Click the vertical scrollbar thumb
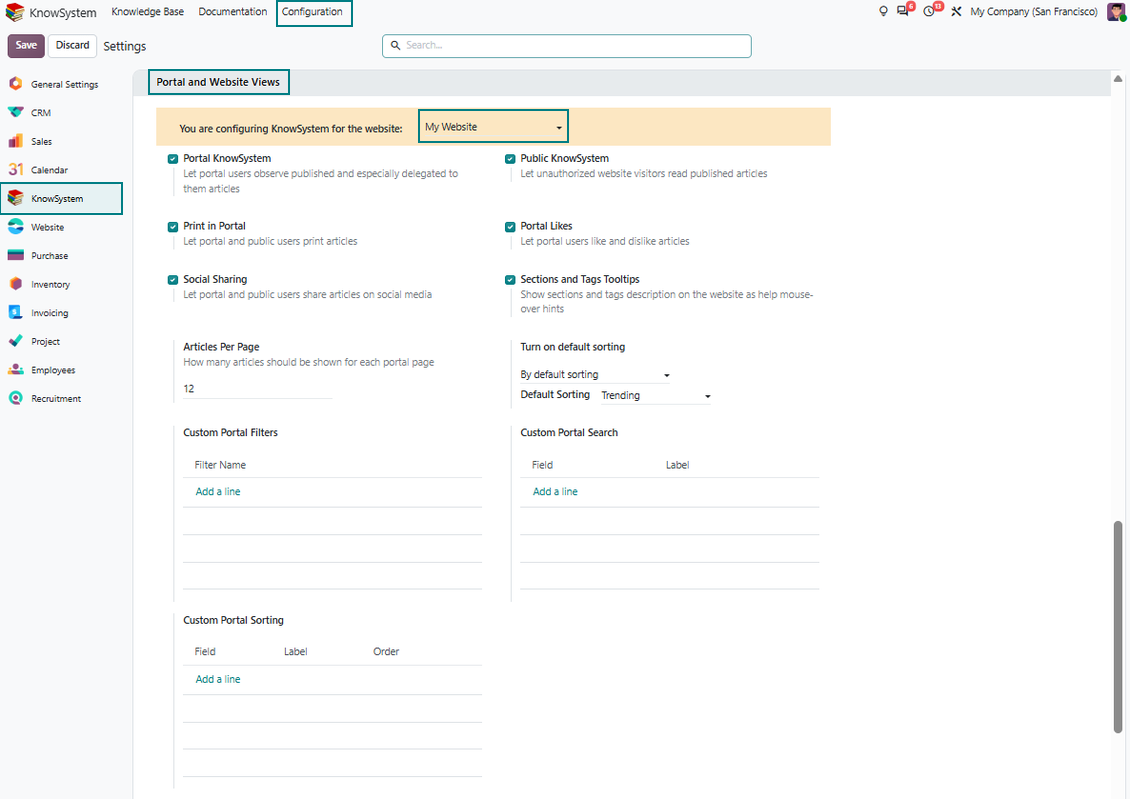 click(x=1118, y=627)
